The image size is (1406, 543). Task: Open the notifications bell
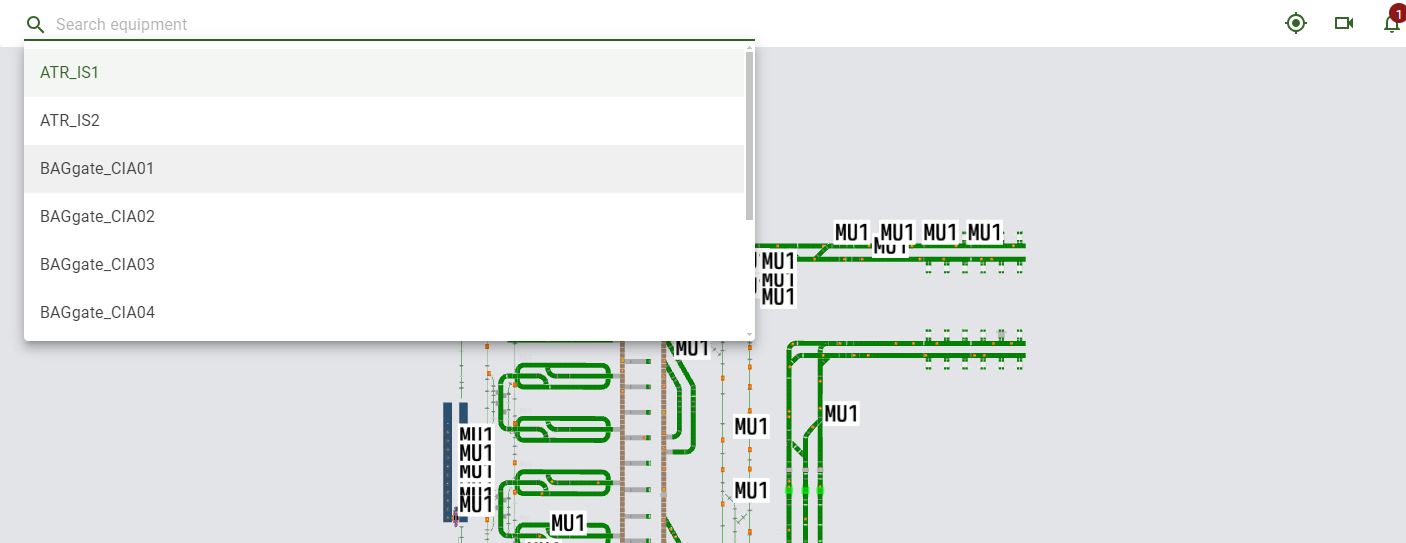pyautogui.click(x=1390, y=25)
